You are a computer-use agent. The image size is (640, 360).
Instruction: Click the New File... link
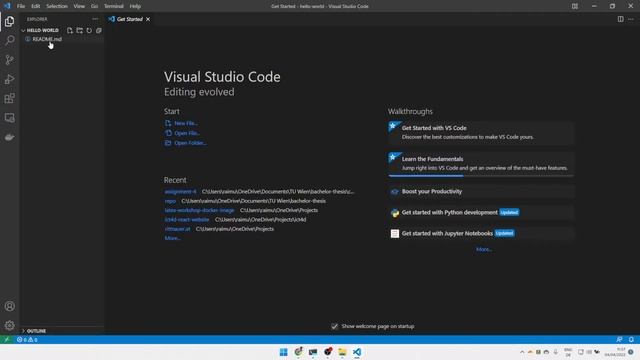[186, 123]
